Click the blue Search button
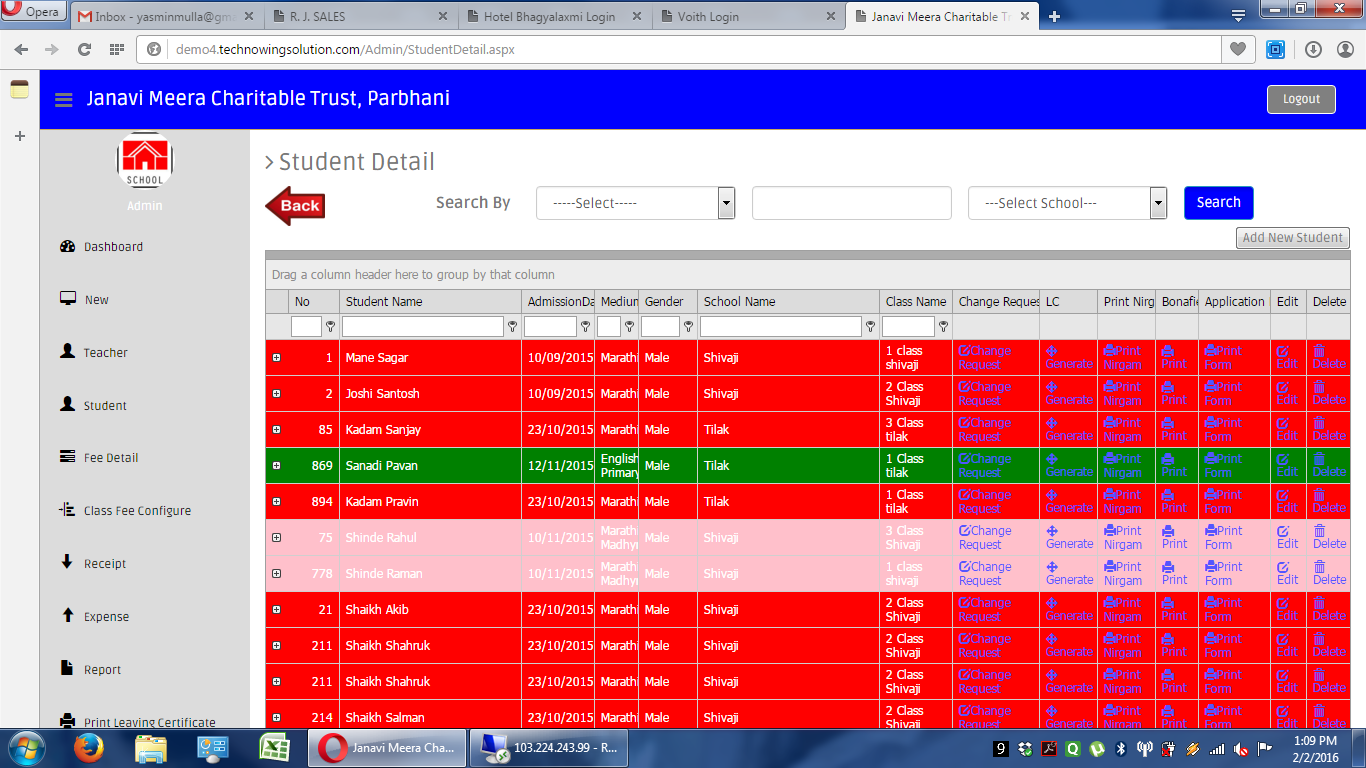The height and width of the screenshot is (768, 1366). (1218, 203)
